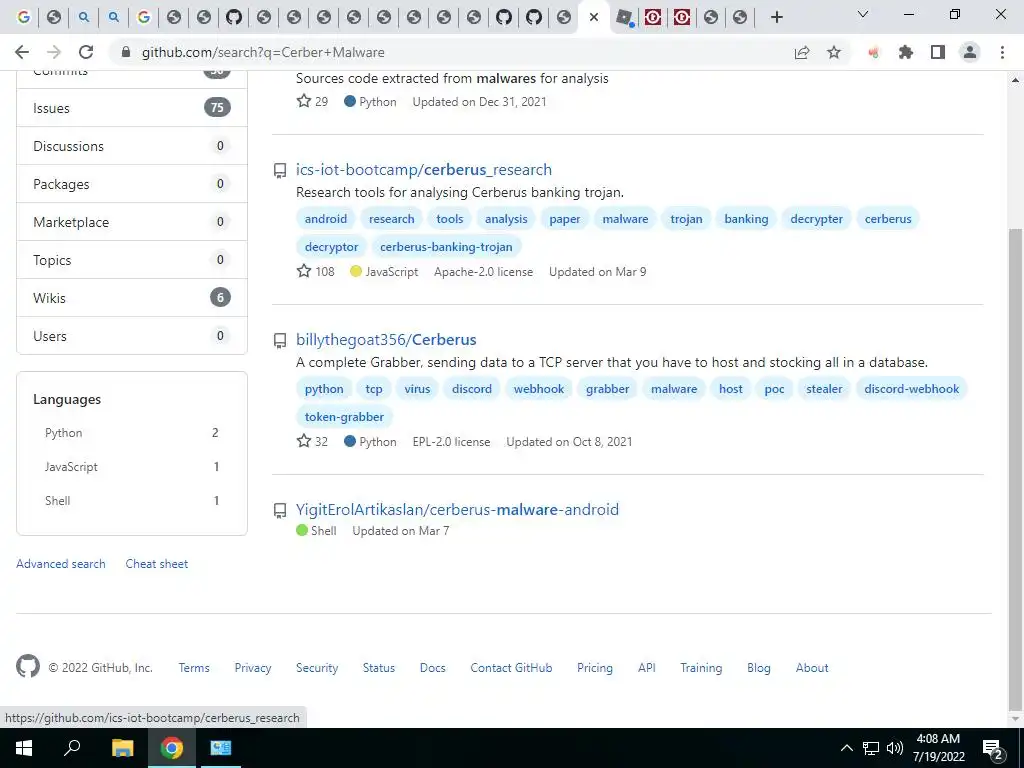Open File Explorer from the taskbar
The height and width of the screenshot is (768, 1024).
[122, 748]
